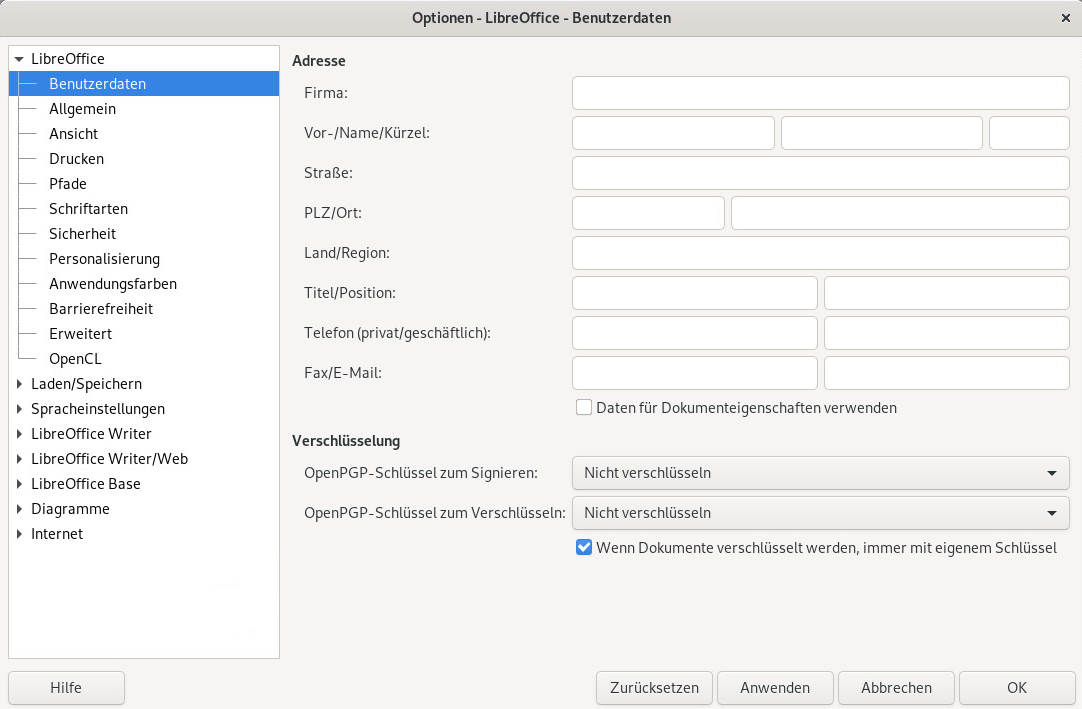
Task: Focus the Land/Region input field
Action: (x=820, y=253)
